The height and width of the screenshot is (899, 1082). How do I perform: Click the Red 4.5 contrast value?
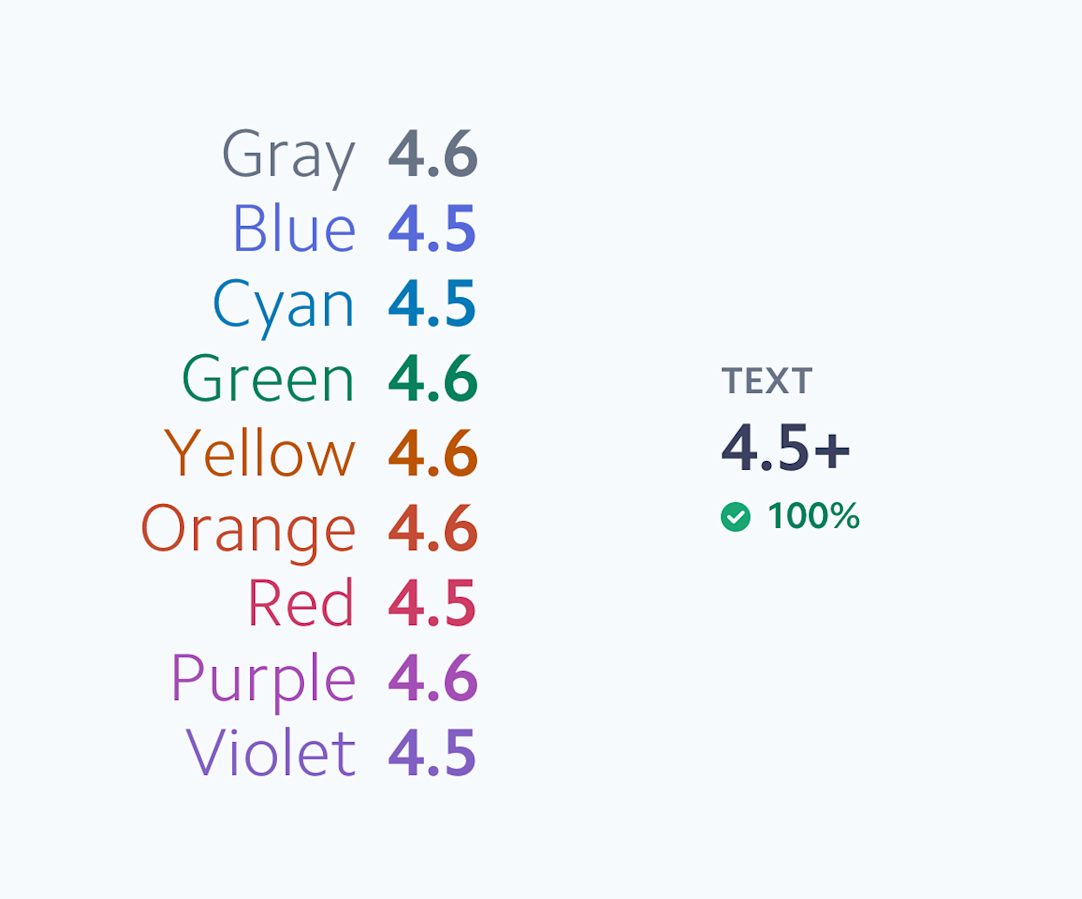[432, 603]
